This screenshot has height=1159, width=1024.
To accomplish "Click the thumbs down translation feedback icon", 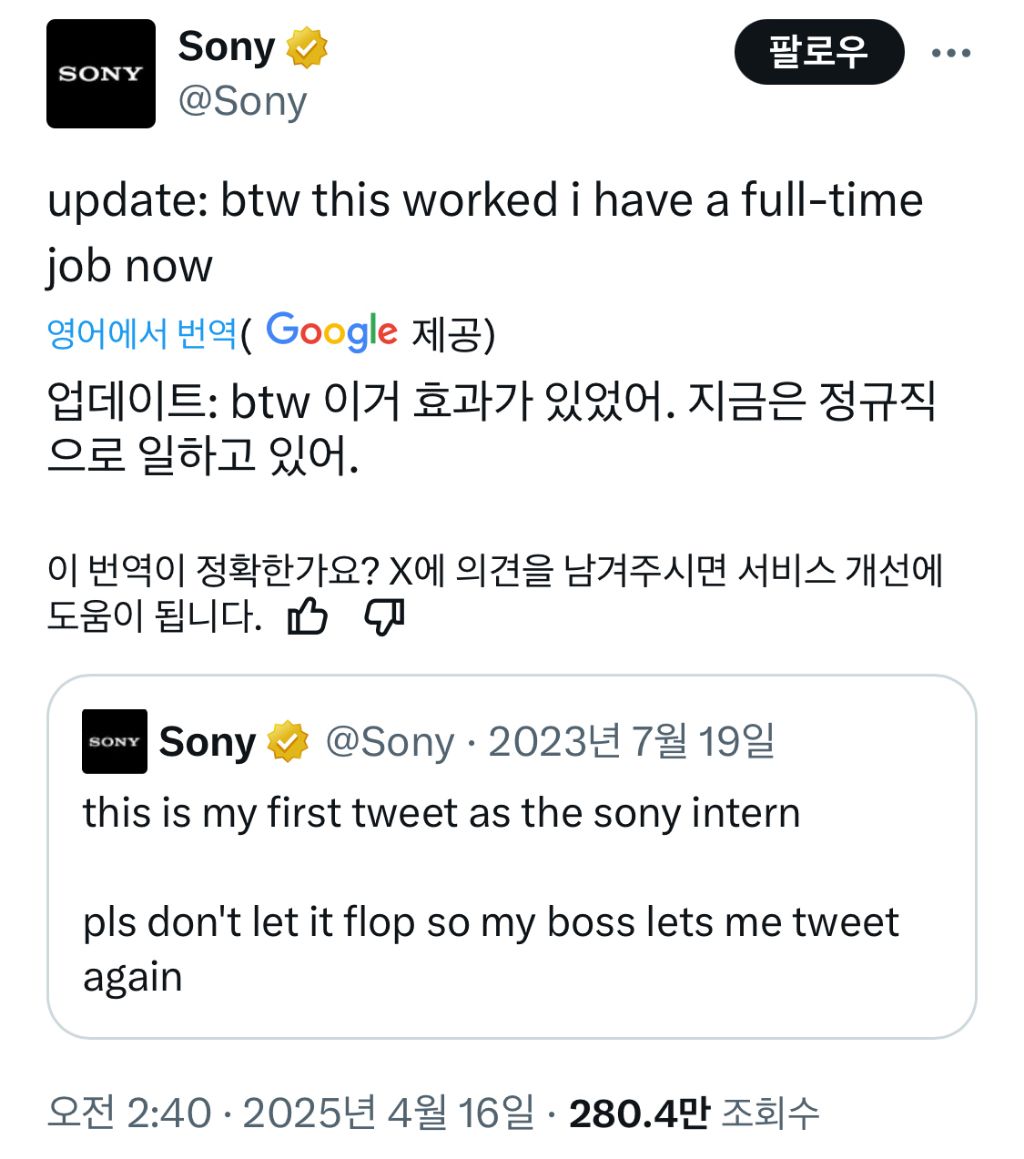I will point(386,618).
